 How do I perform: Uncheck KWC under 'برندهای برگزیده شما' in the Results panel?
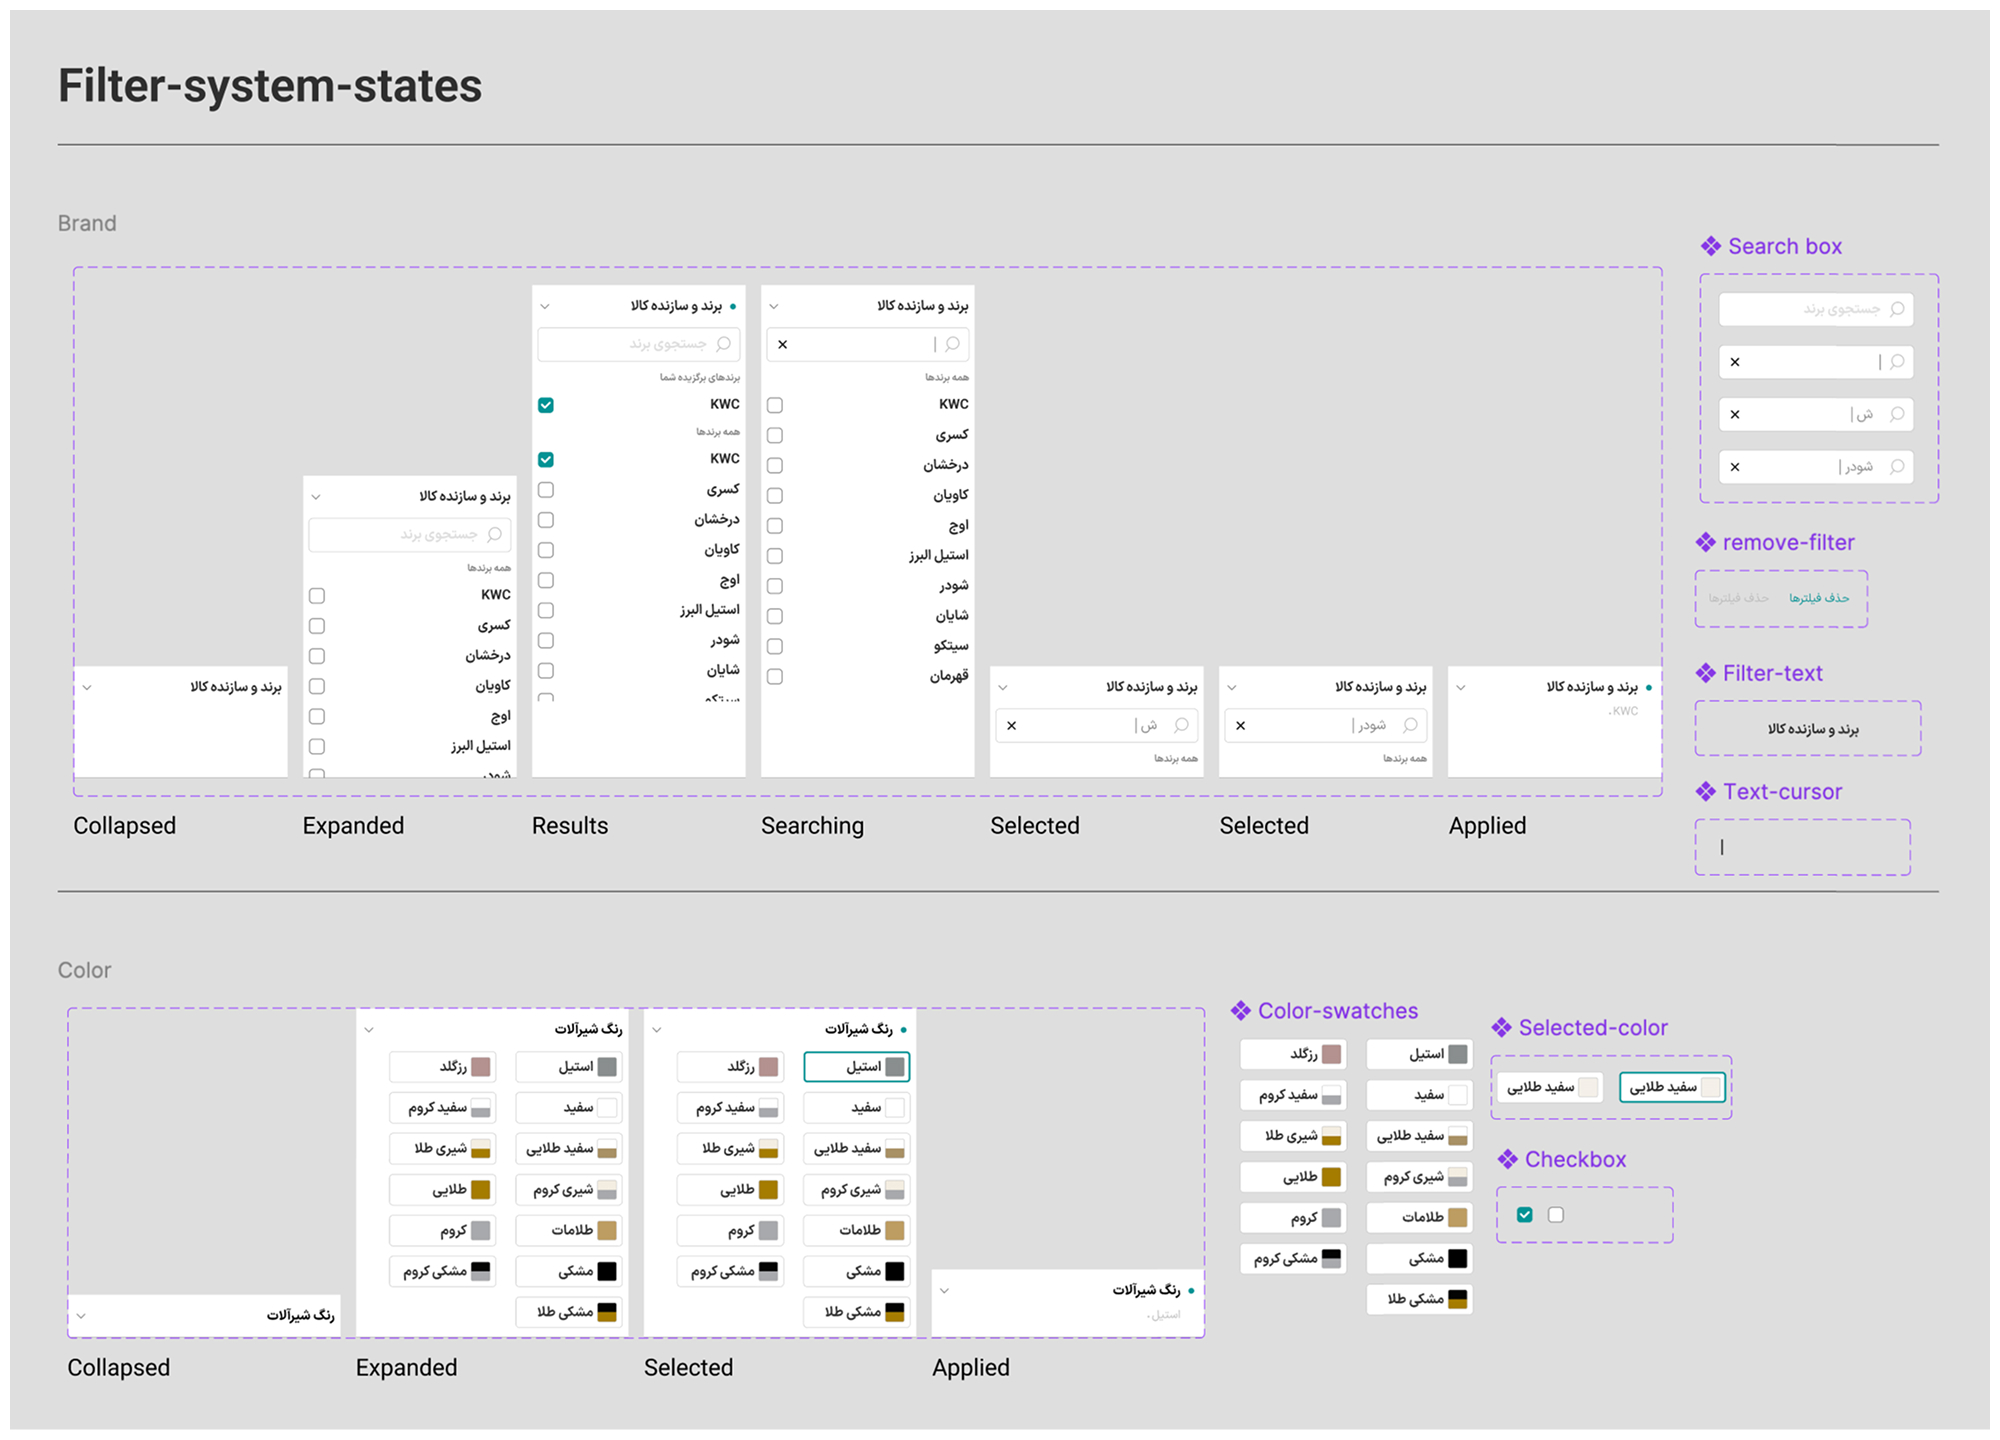pyautogui.click(x=546, y=405)
